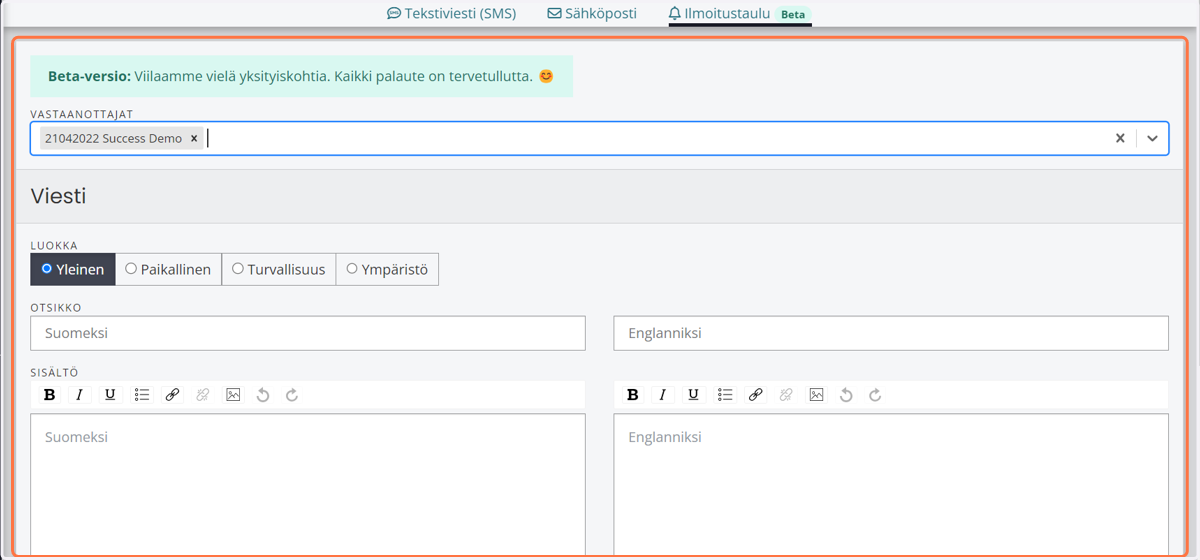
Task: Insert bullet list in Finnish editor
Action: tap(142, 395)
